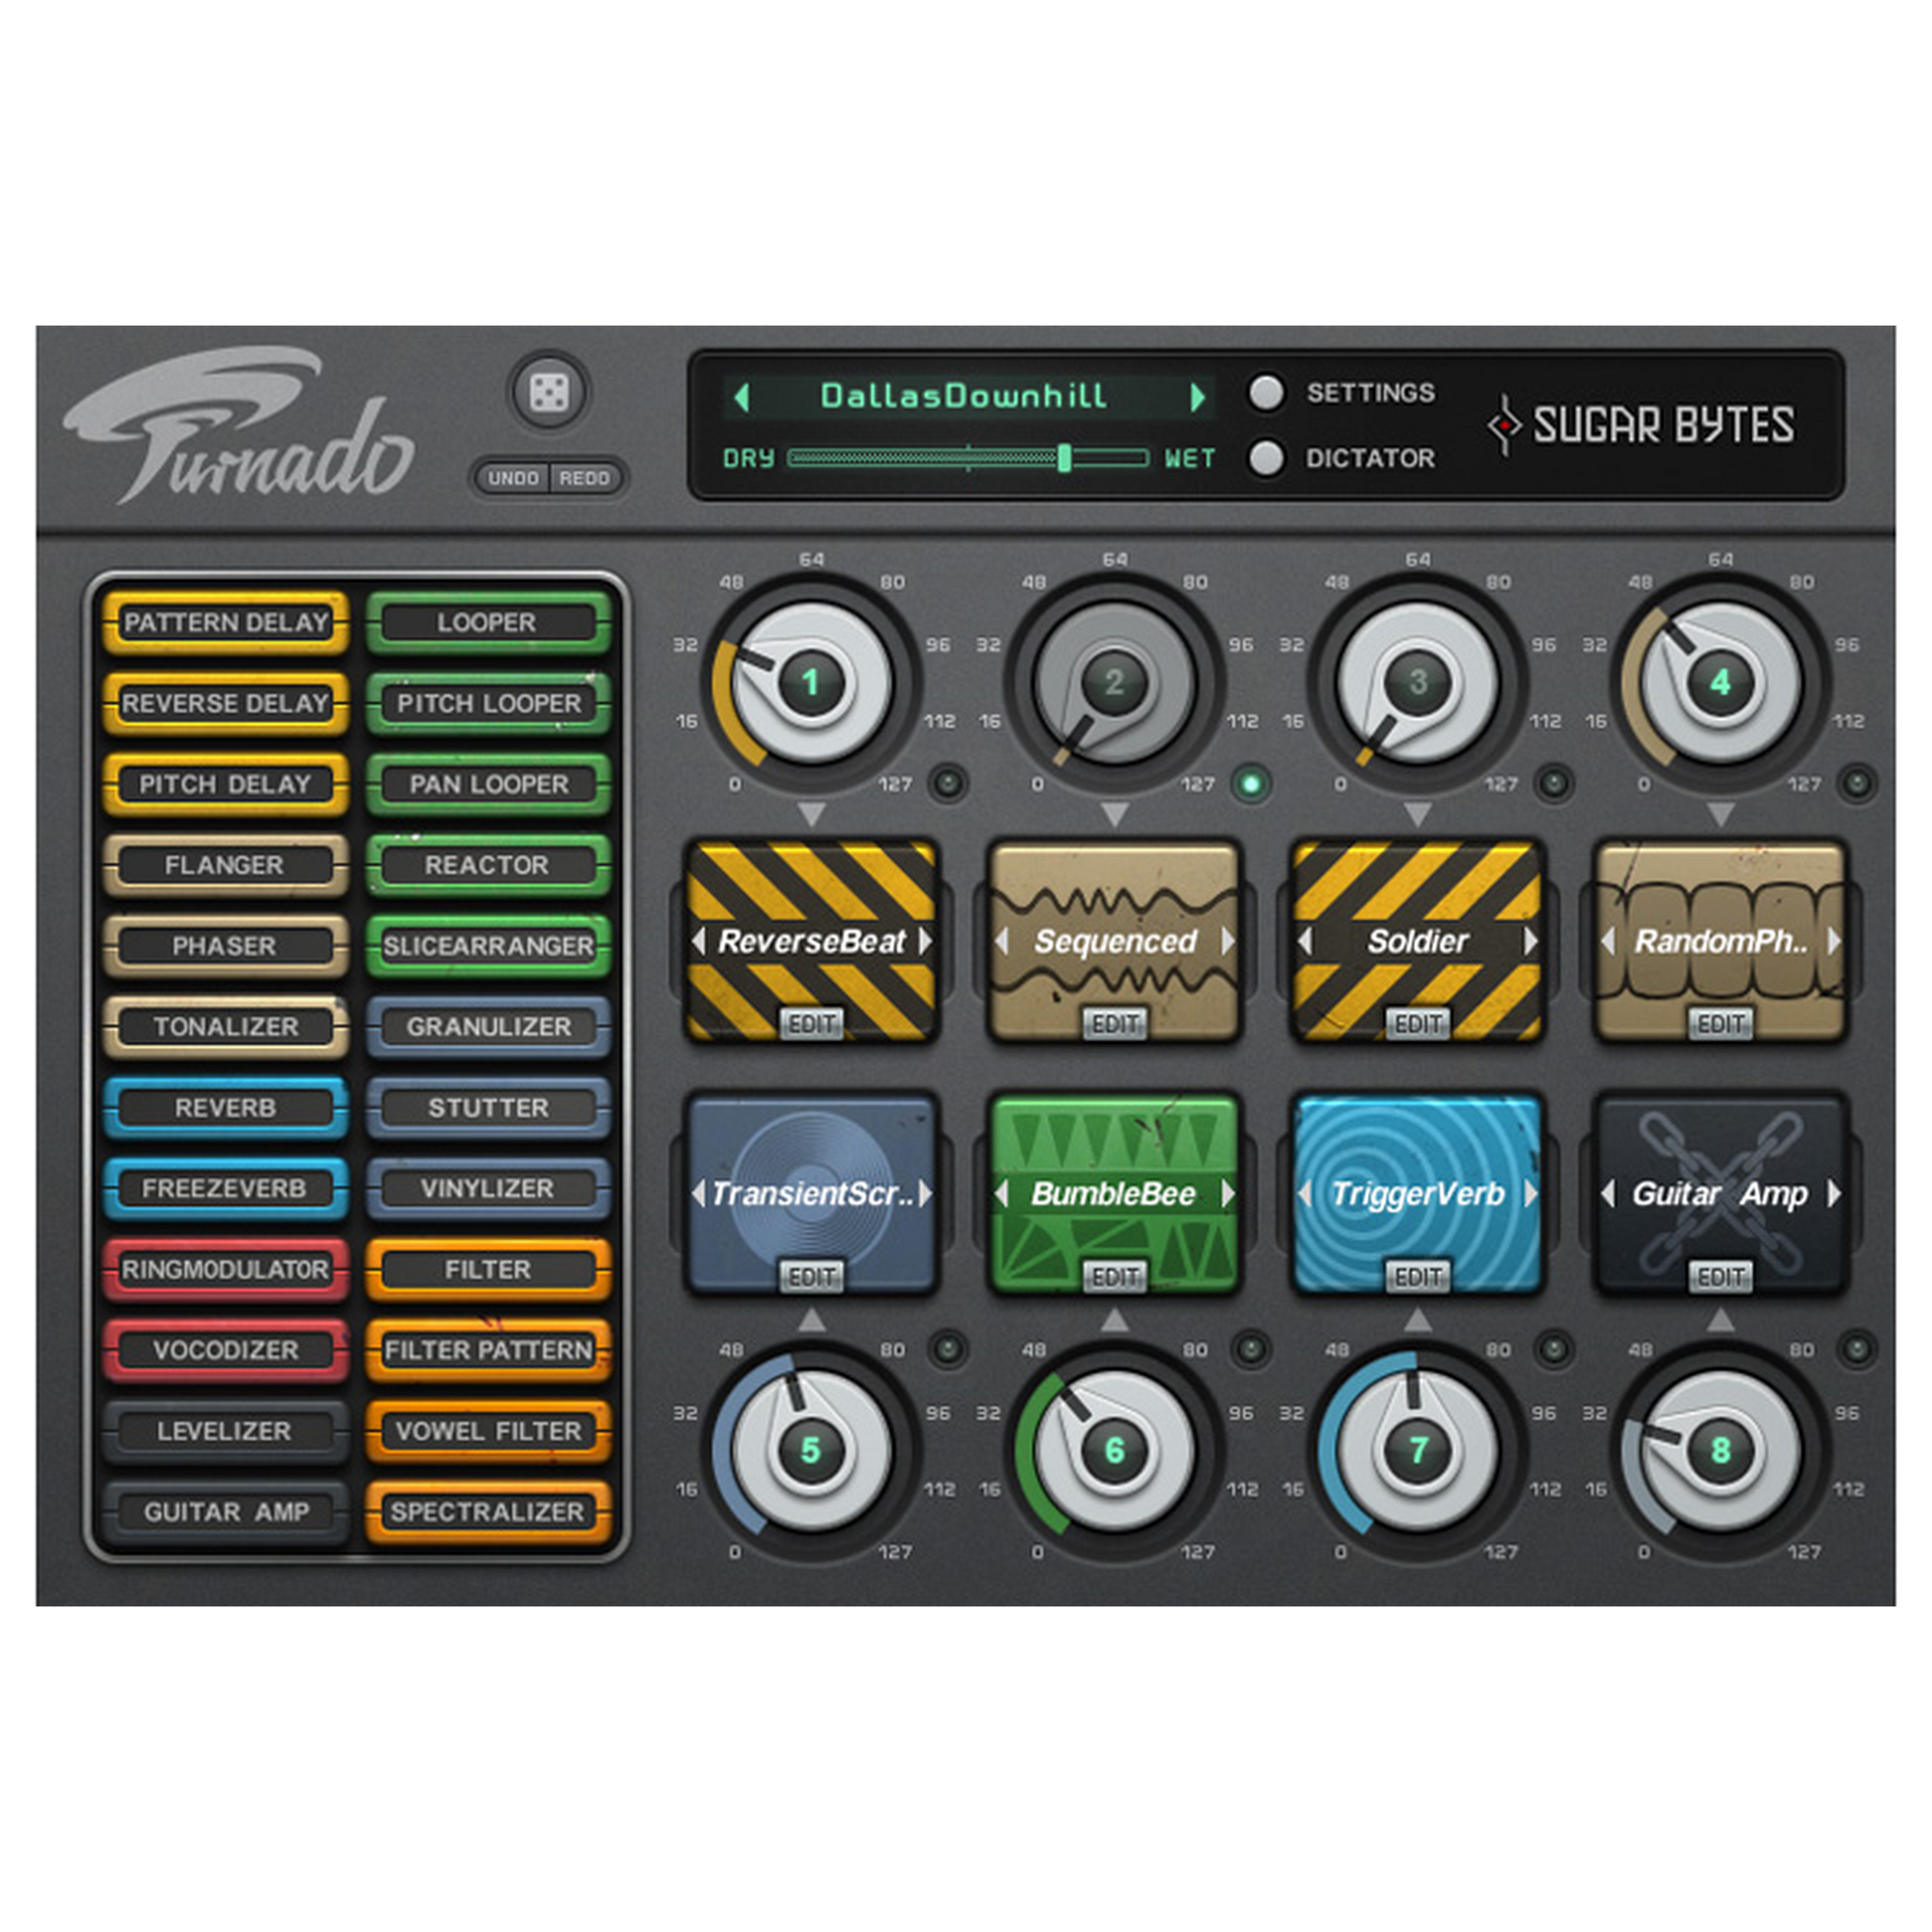Click Edit on the Sequenced slot
The image size is (1932, 1932).
tap(1115, 1023)
